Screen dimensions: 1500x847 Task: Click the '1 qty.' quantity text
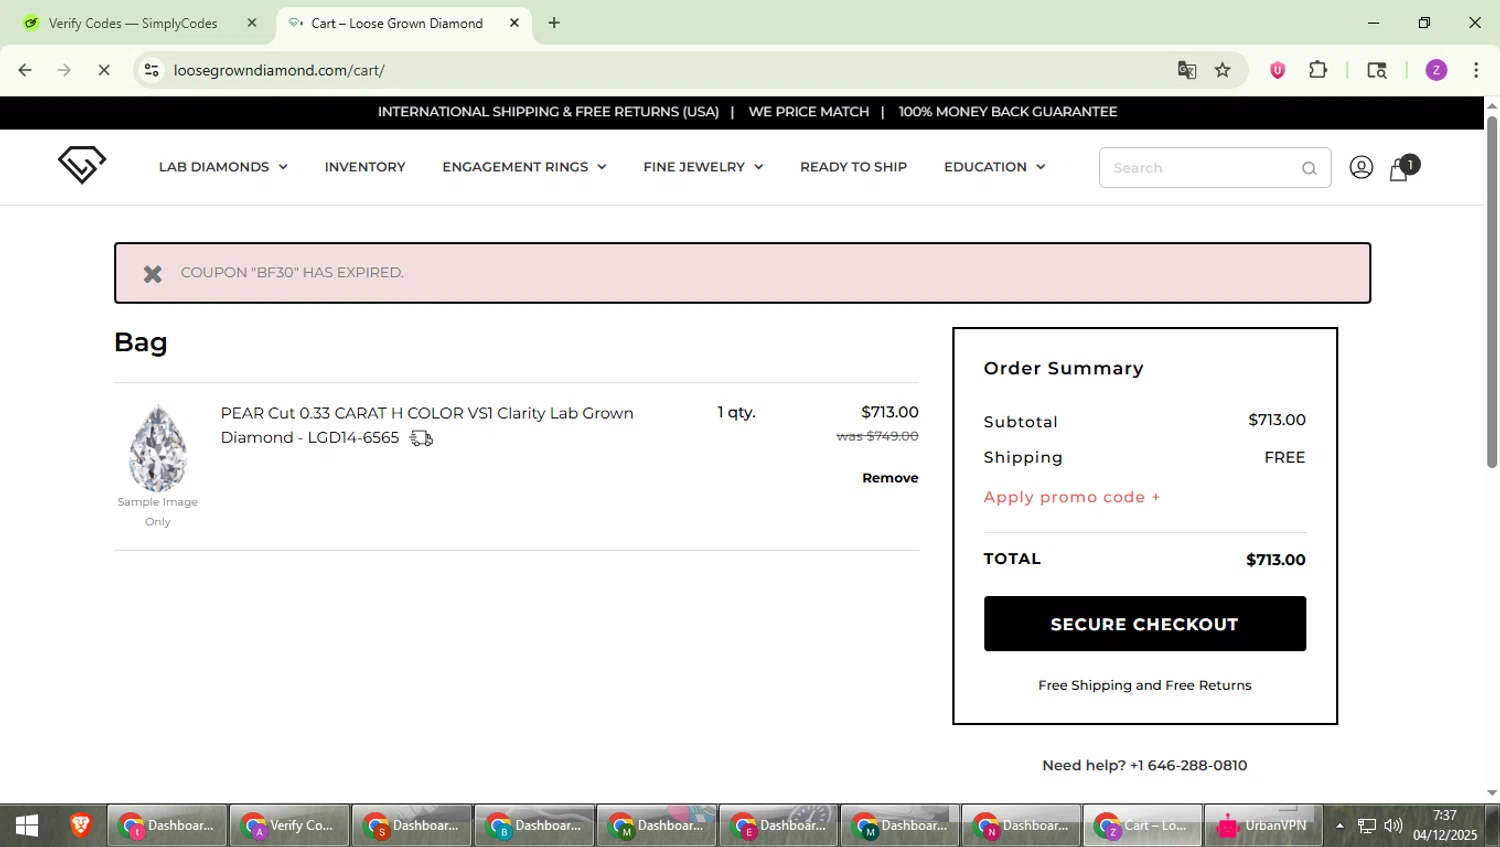coord(737,412)
